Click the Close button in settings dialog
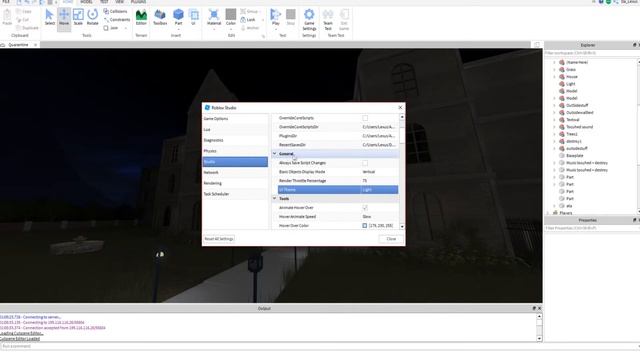The image size is (640, 360). point(391,239)
